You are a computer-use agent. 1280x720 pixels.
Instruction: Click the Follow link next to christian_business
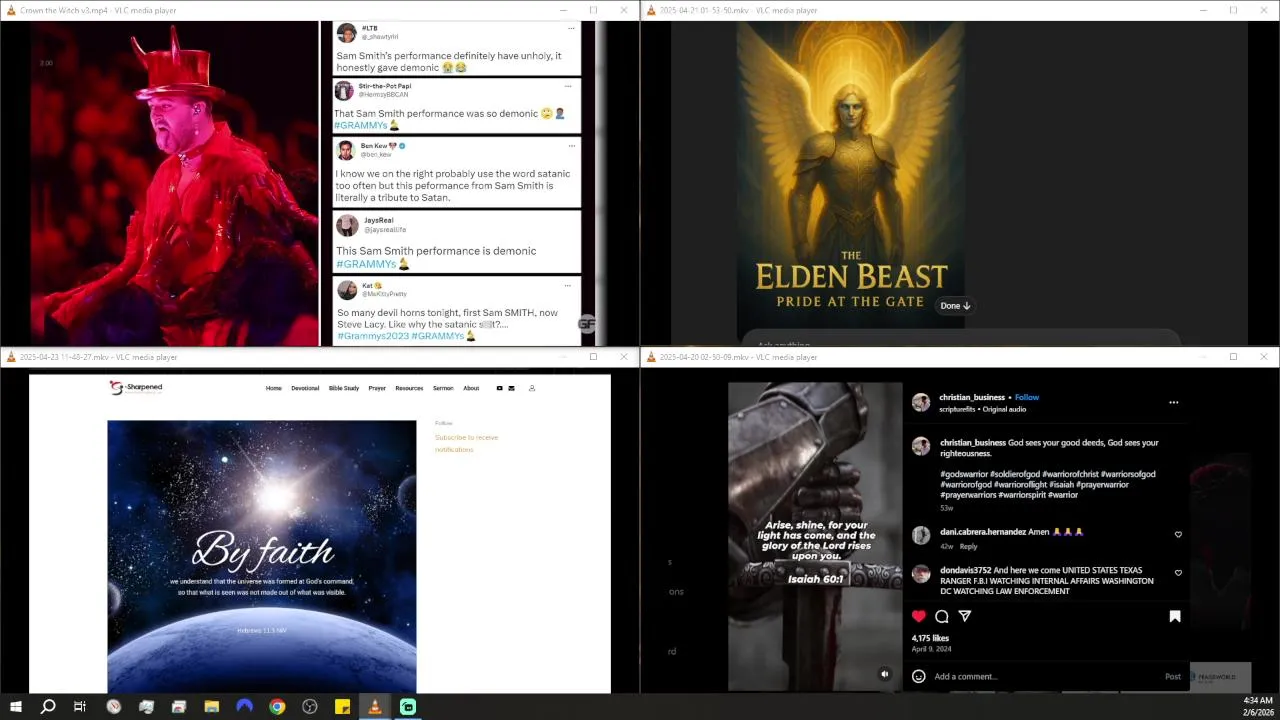(x=1027, y=397)
